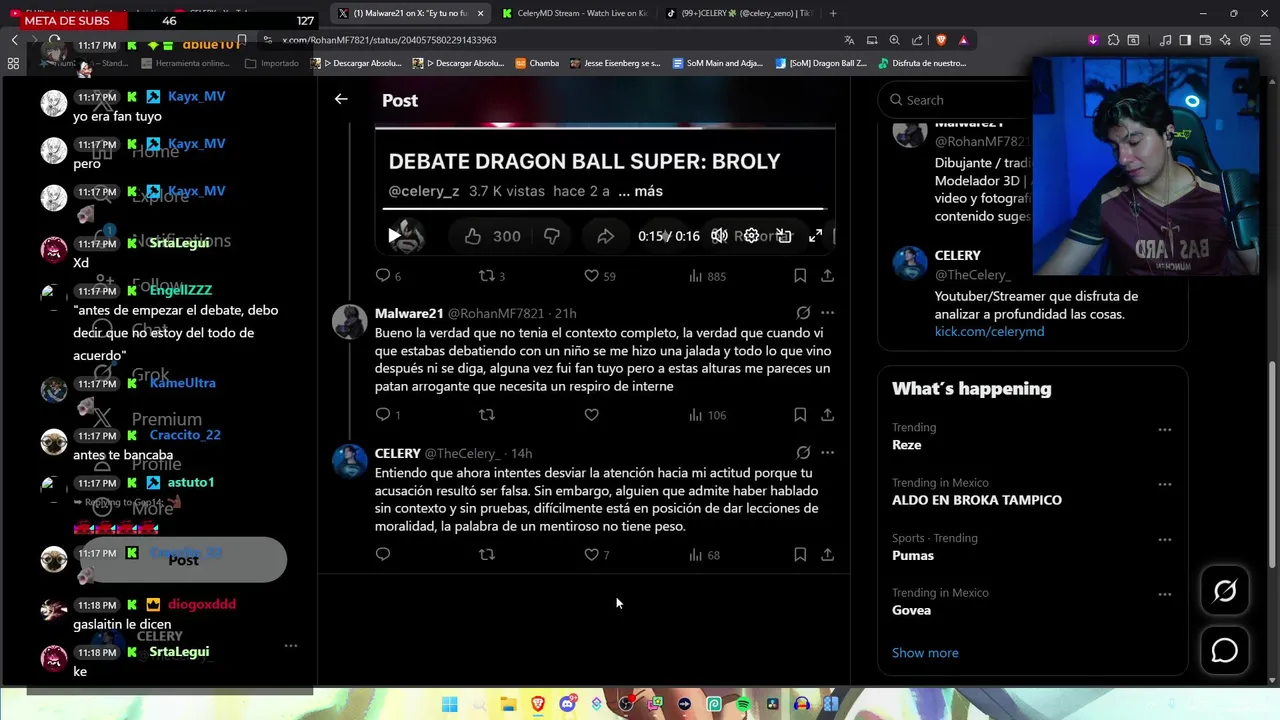
Task: Share CELERY's reply with 68 views
Action: 828,554
